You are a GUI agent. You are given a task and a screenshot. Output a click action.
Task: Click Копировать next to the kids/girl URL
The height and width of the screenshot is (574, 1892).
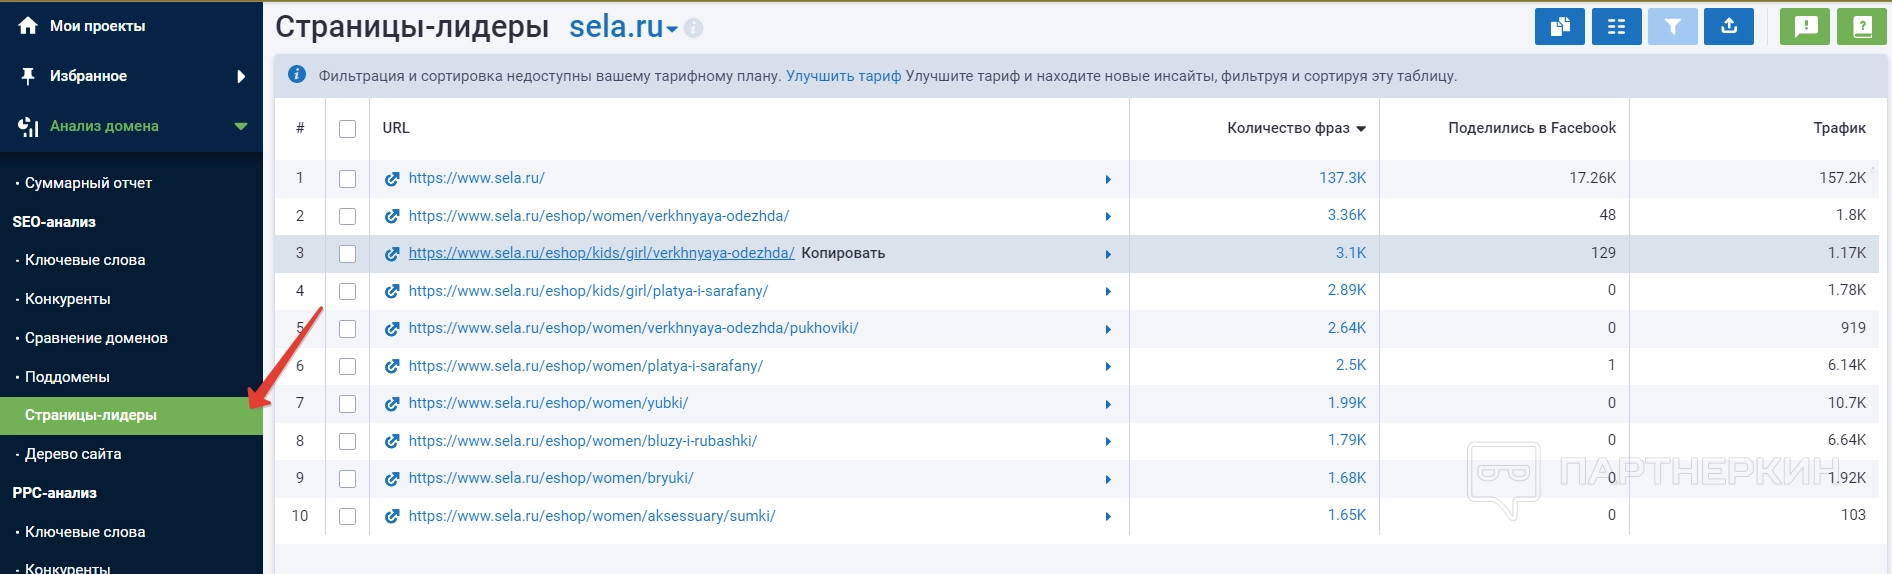click(x=843, y=253)
